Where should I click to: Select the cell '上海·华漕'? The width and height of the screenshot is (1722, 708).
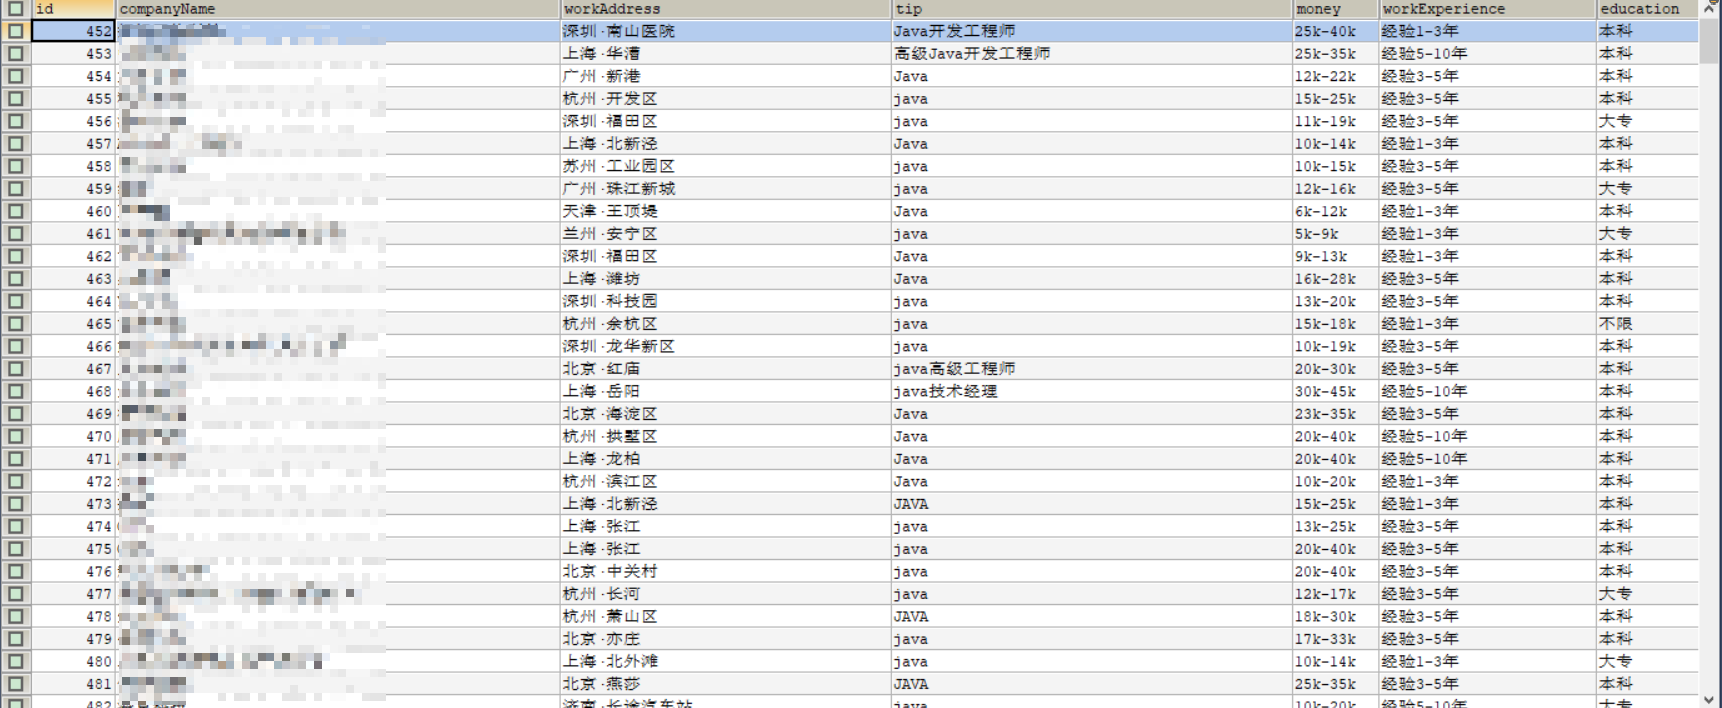tap(725, 53)
